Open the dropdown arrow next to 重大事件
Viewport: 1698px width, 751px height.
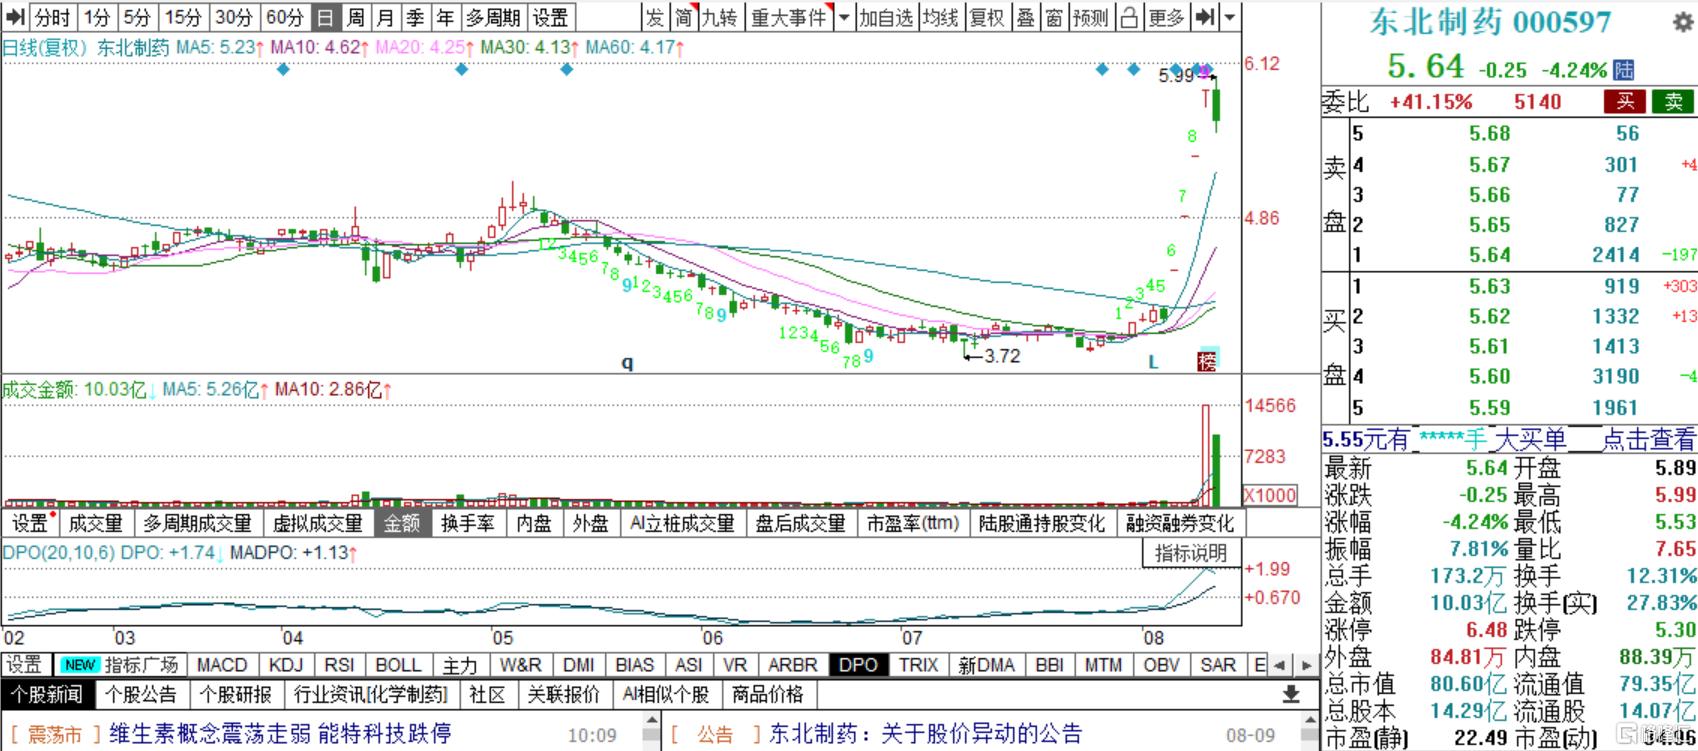(x=843, y=17)
